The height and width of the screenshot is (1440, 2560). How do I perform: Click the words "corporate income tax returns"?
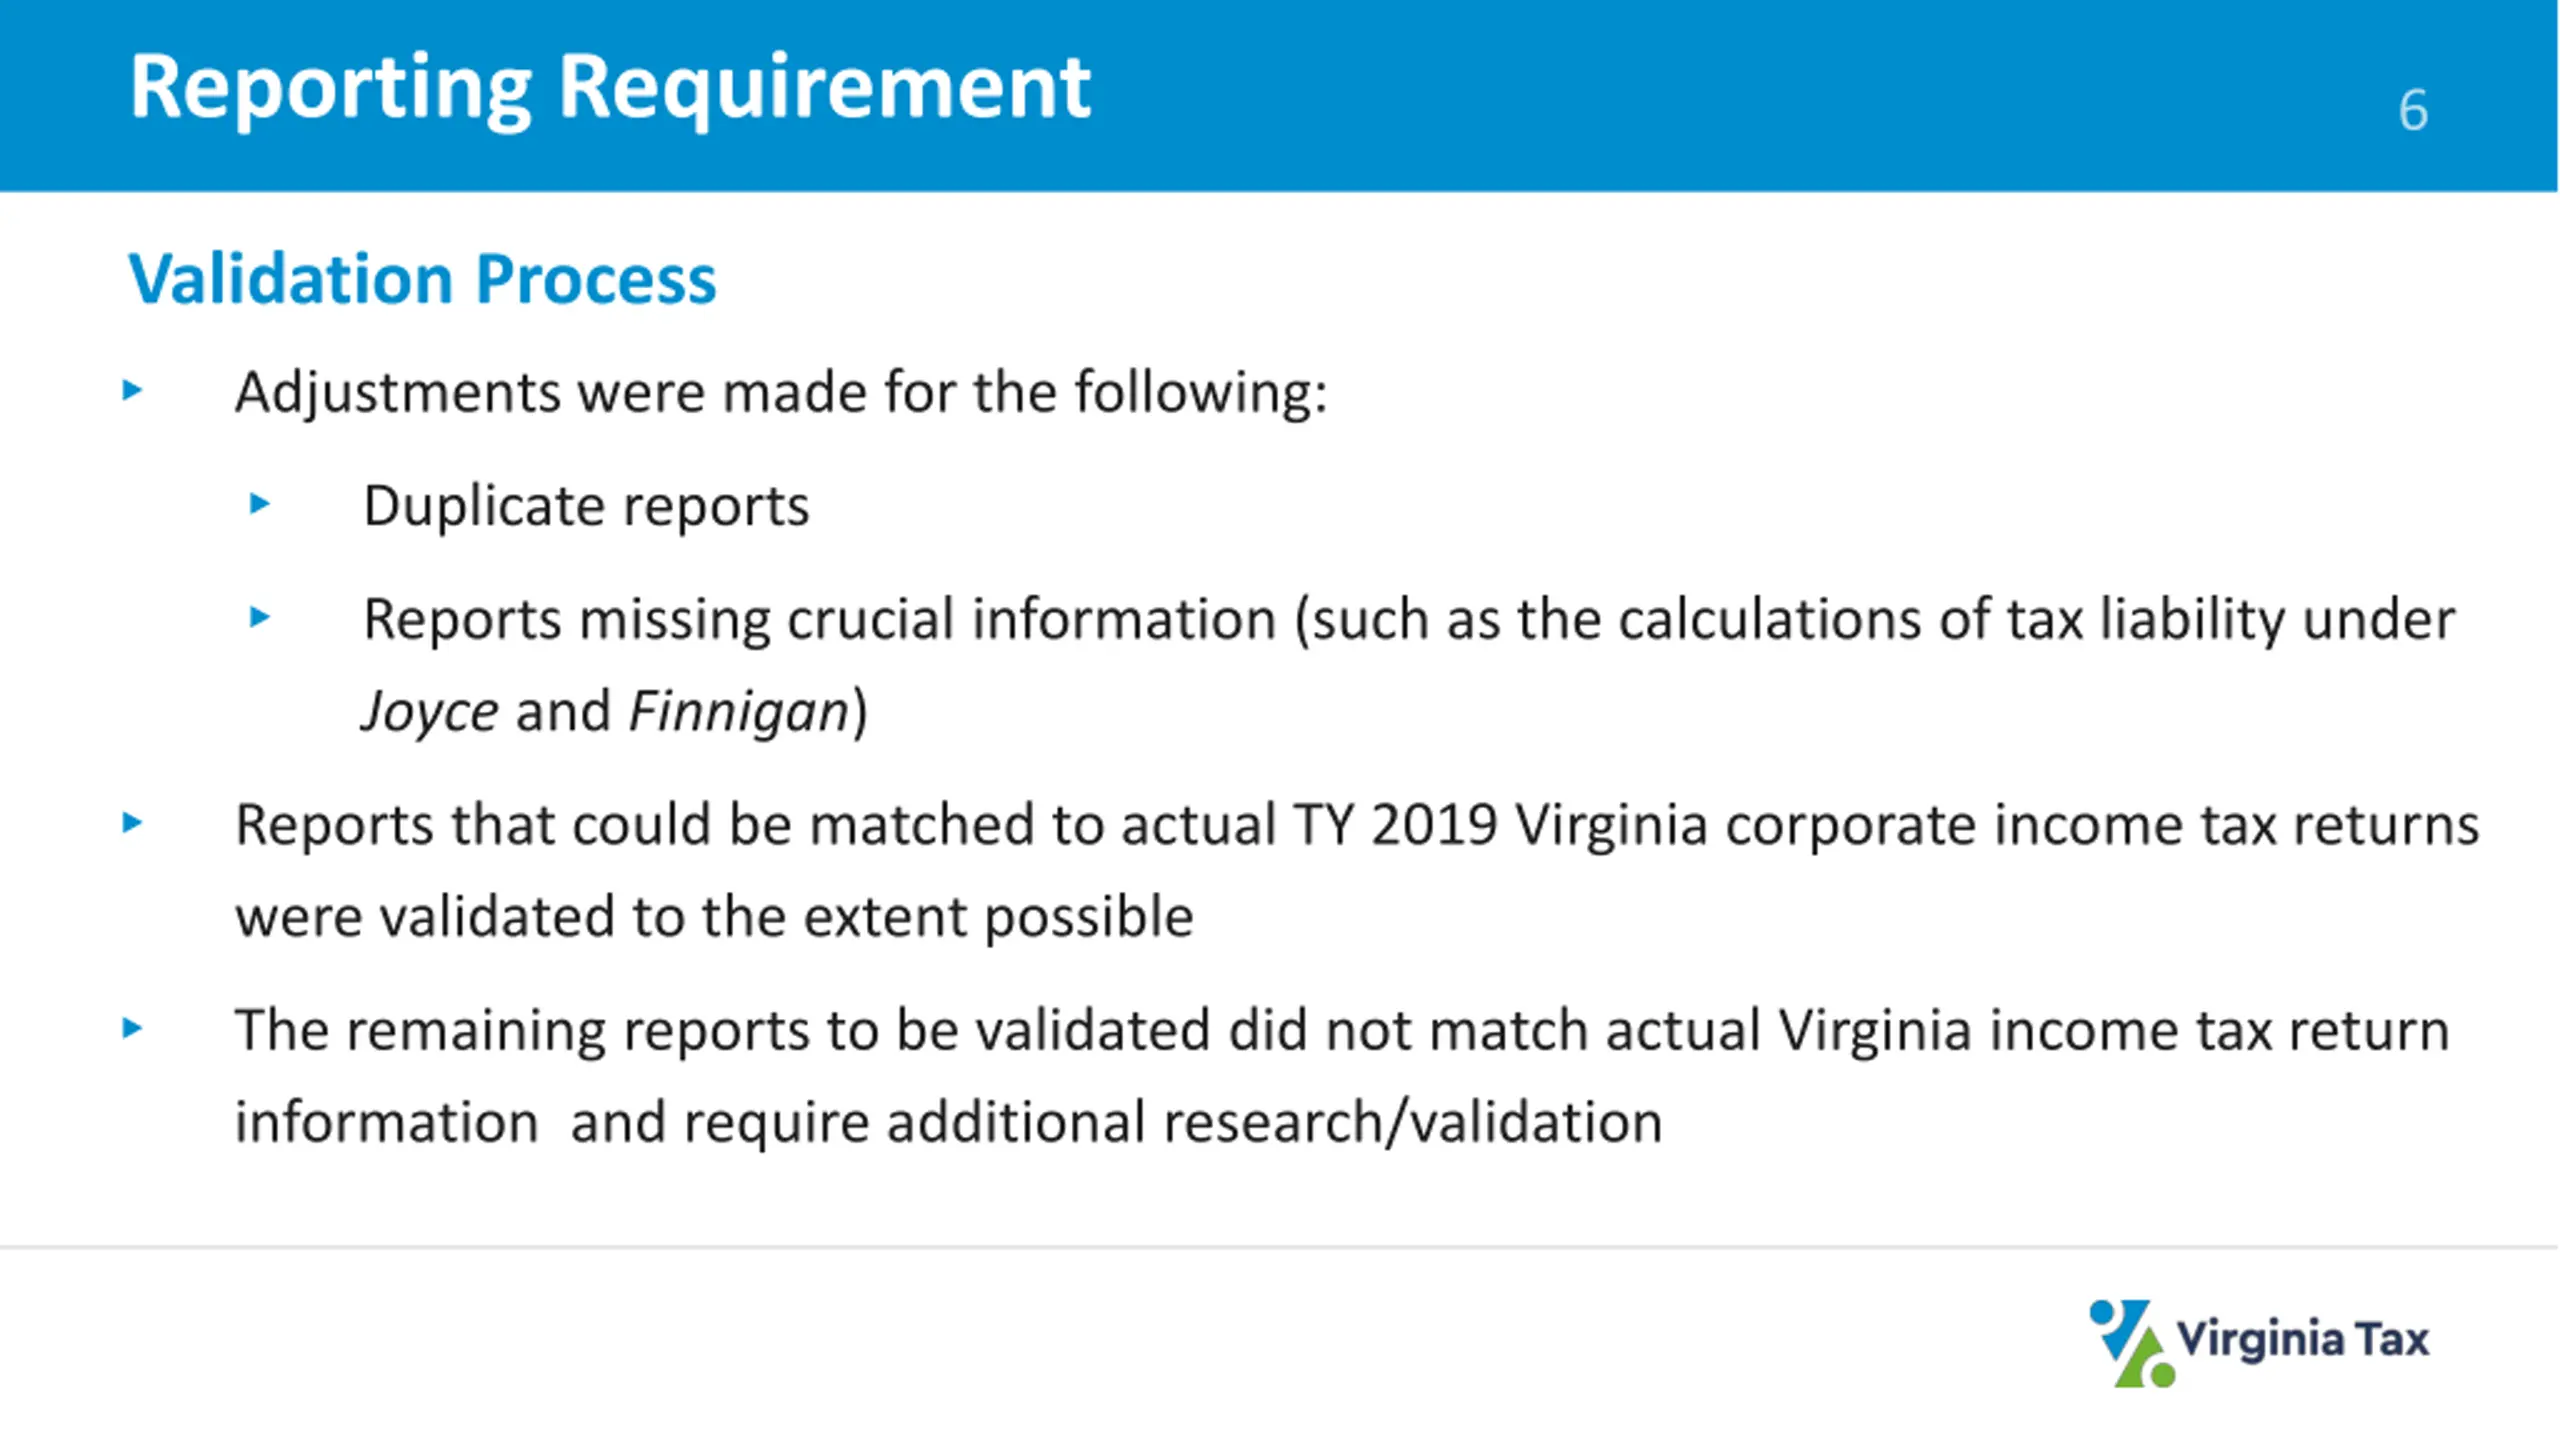[x=2102, y=826]
